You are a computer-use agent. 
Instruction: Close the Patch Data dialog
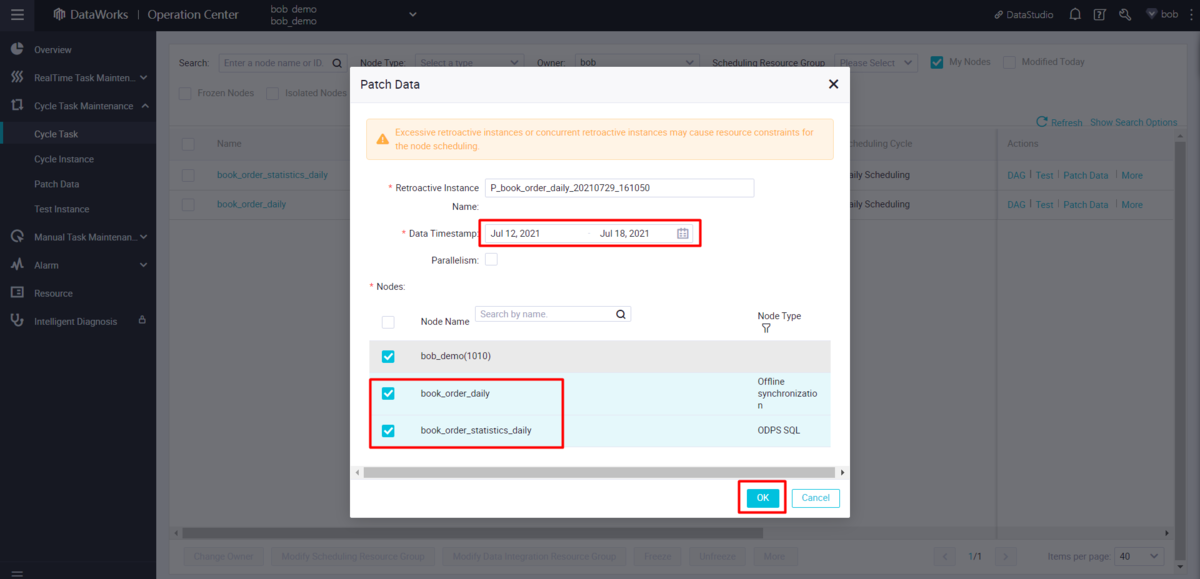[x=833, y=85]
